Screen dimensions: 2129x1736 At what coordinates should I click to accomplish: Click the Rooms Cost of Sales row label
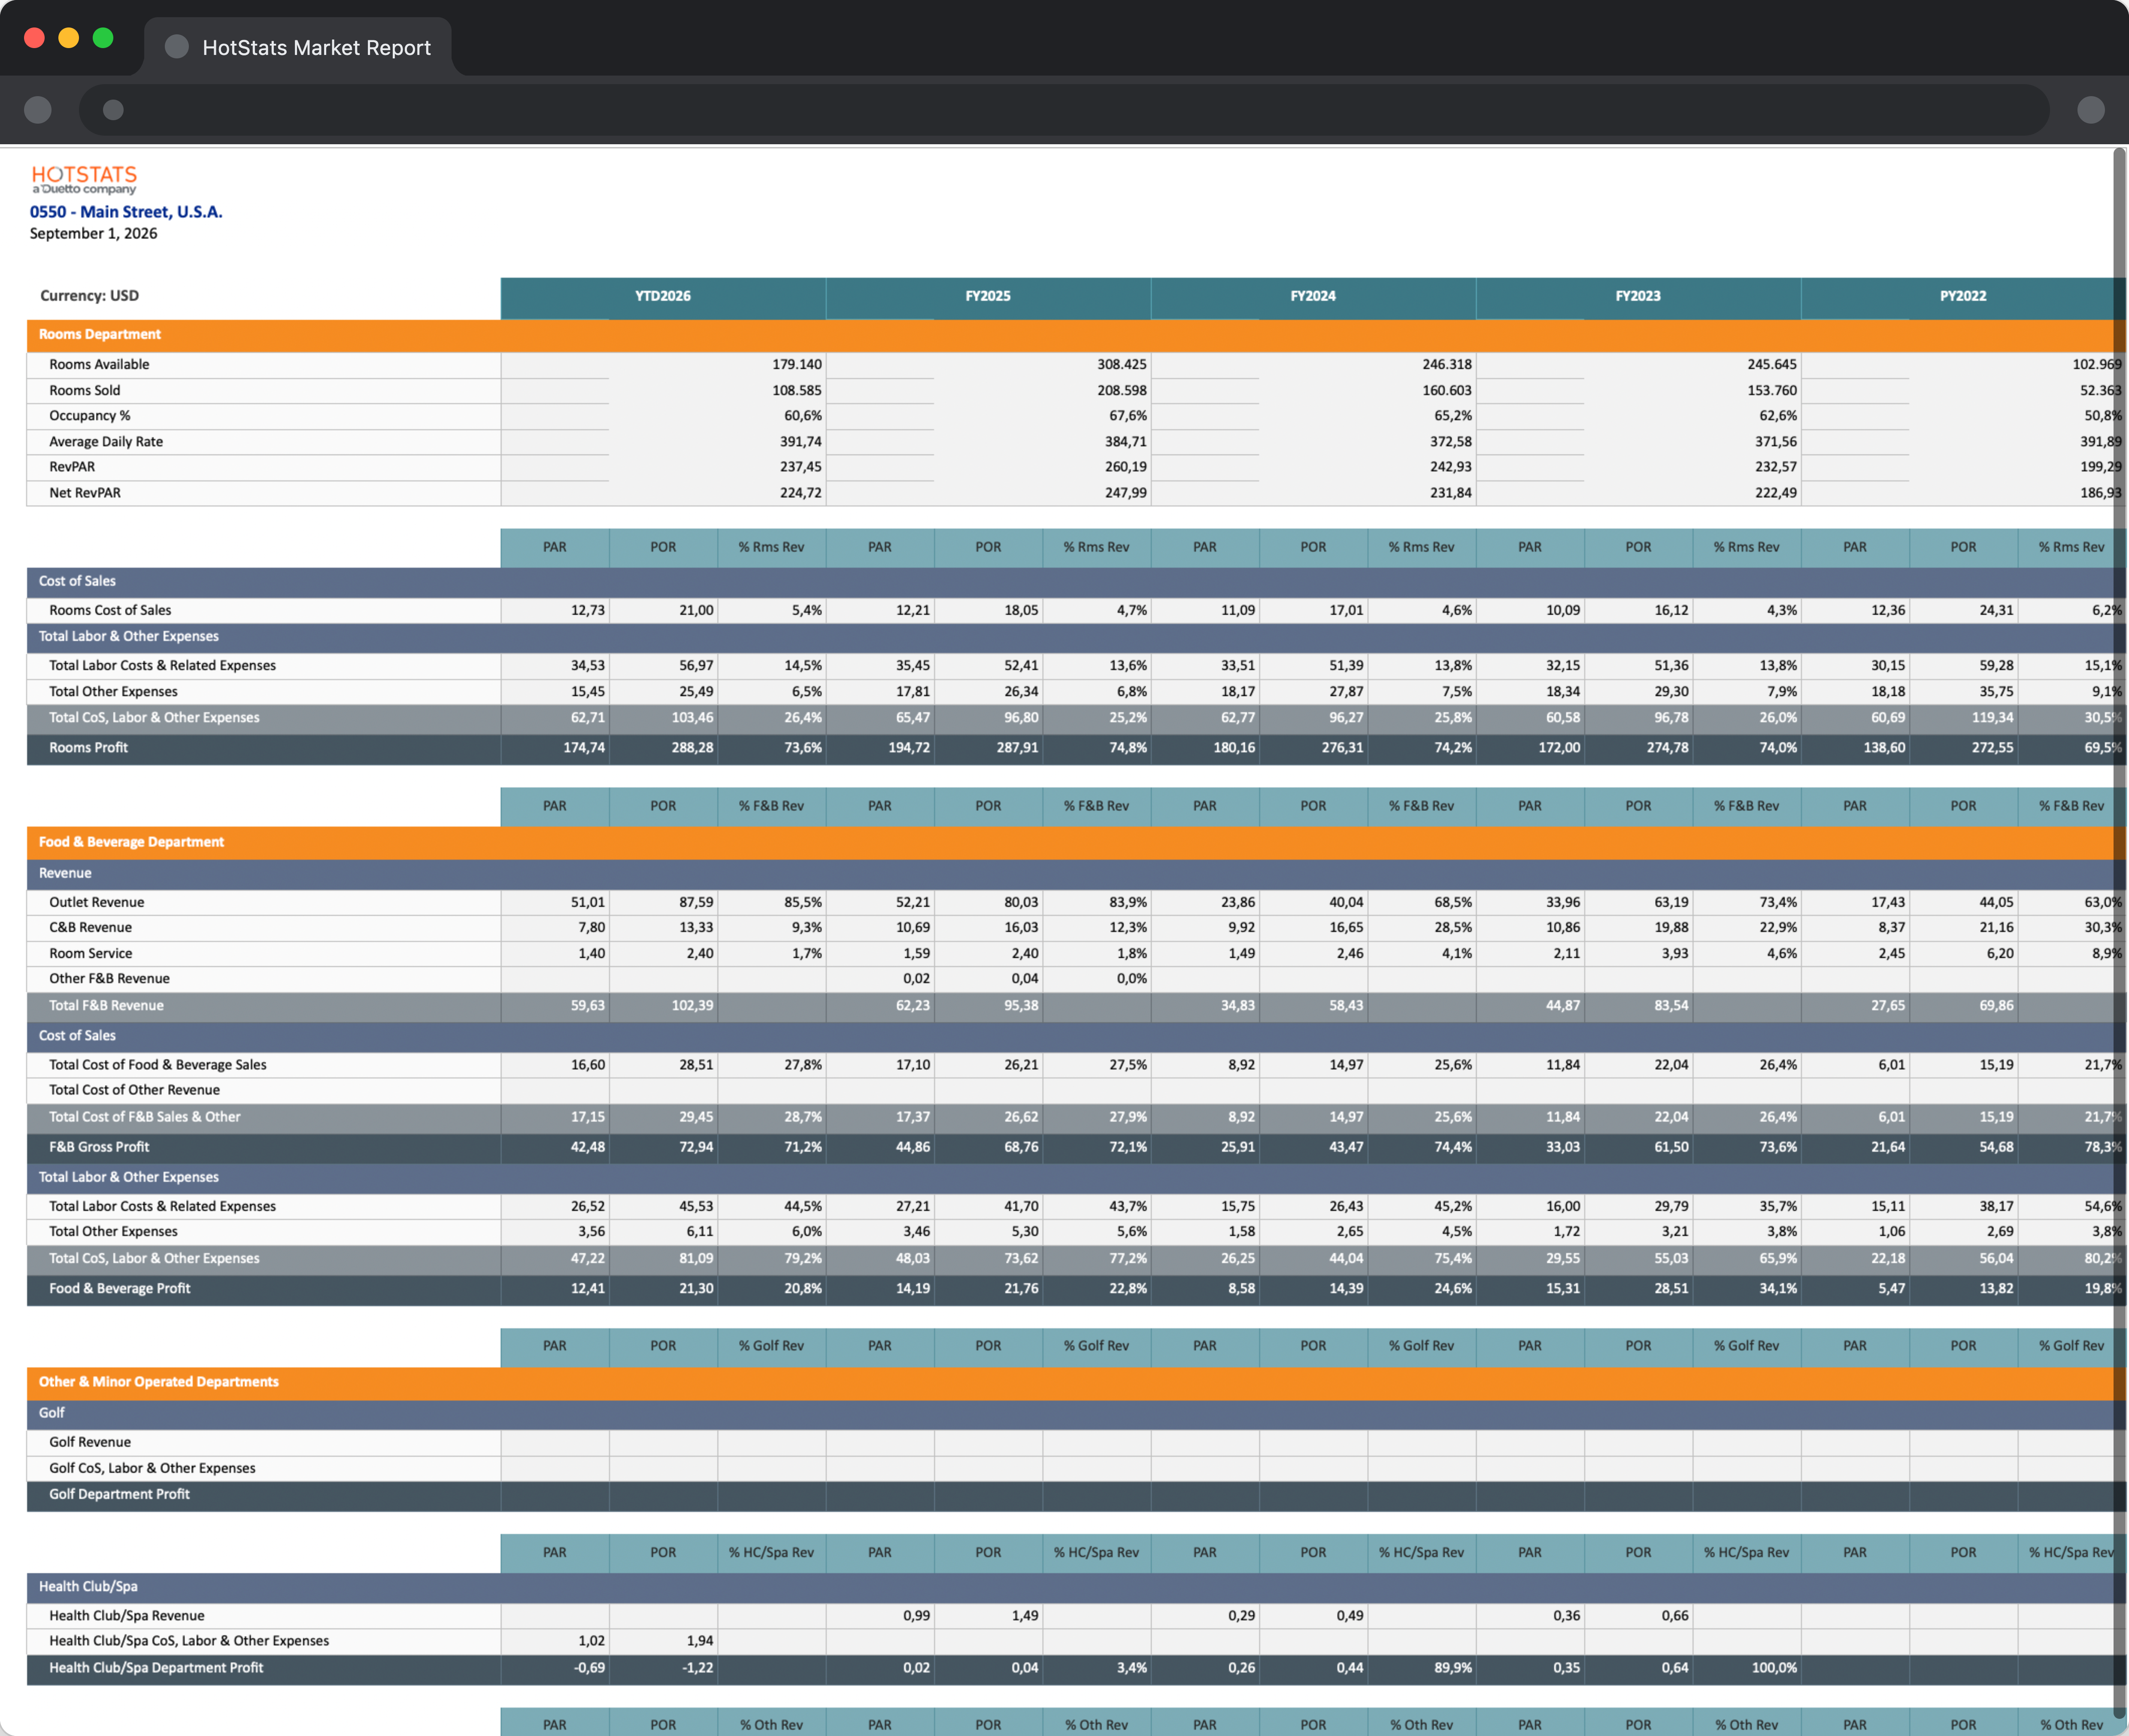coord(110,611)
